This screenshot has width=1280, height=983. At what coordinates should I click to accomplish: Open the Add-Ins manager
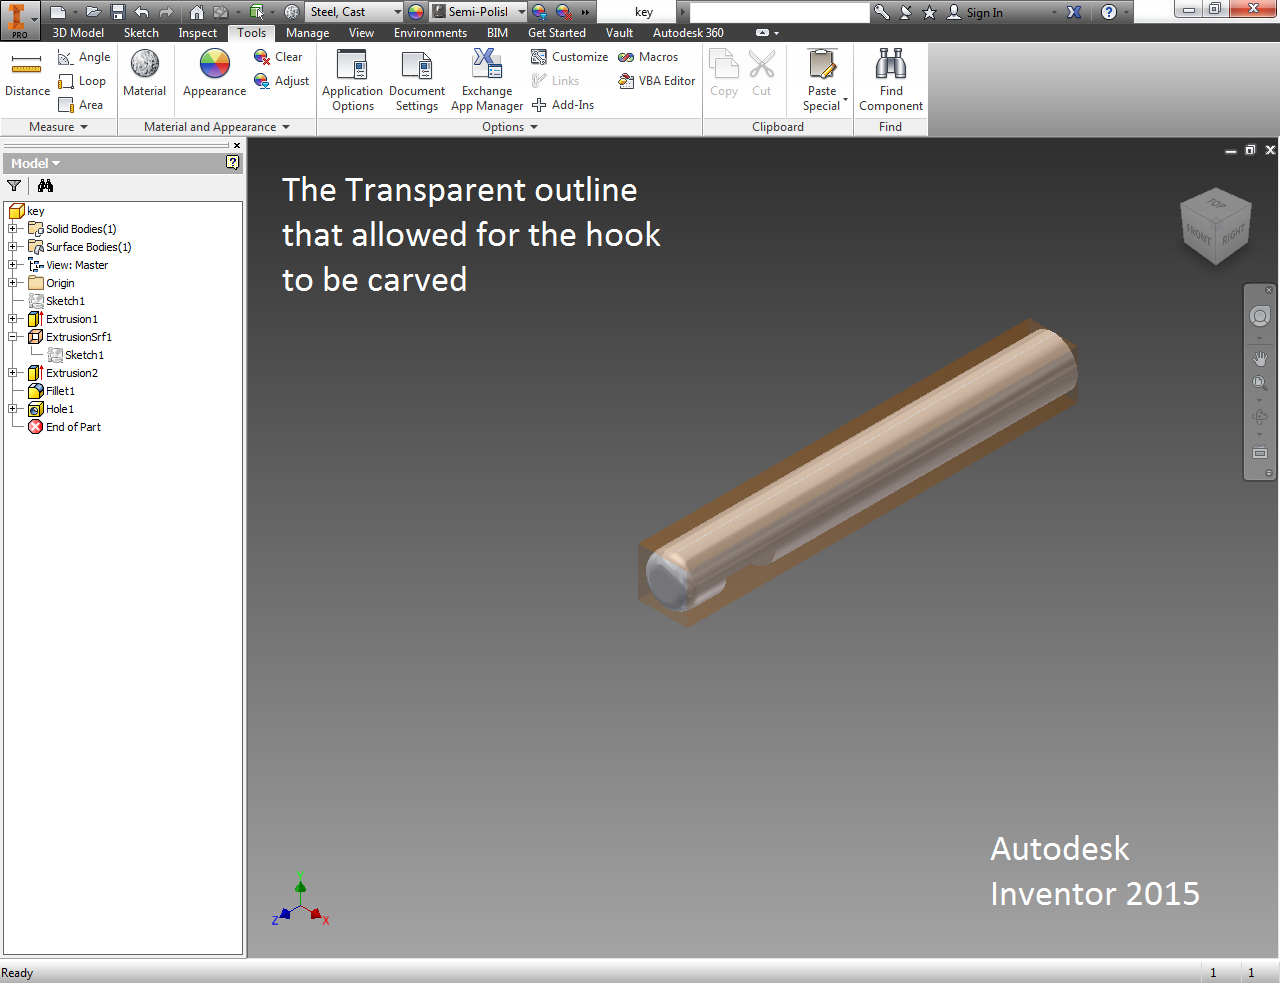[x=563, y=105]
